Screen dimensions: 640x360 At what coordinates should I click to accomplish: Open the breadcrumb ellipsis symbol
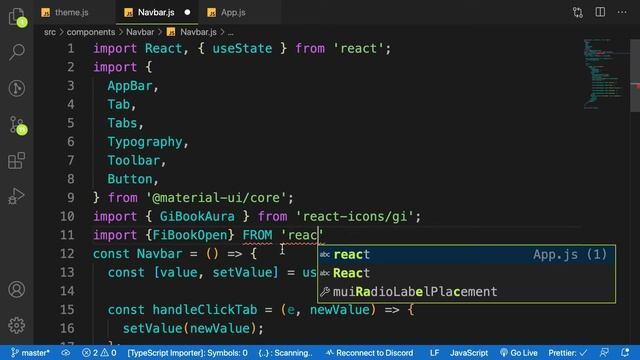[231, 32]
